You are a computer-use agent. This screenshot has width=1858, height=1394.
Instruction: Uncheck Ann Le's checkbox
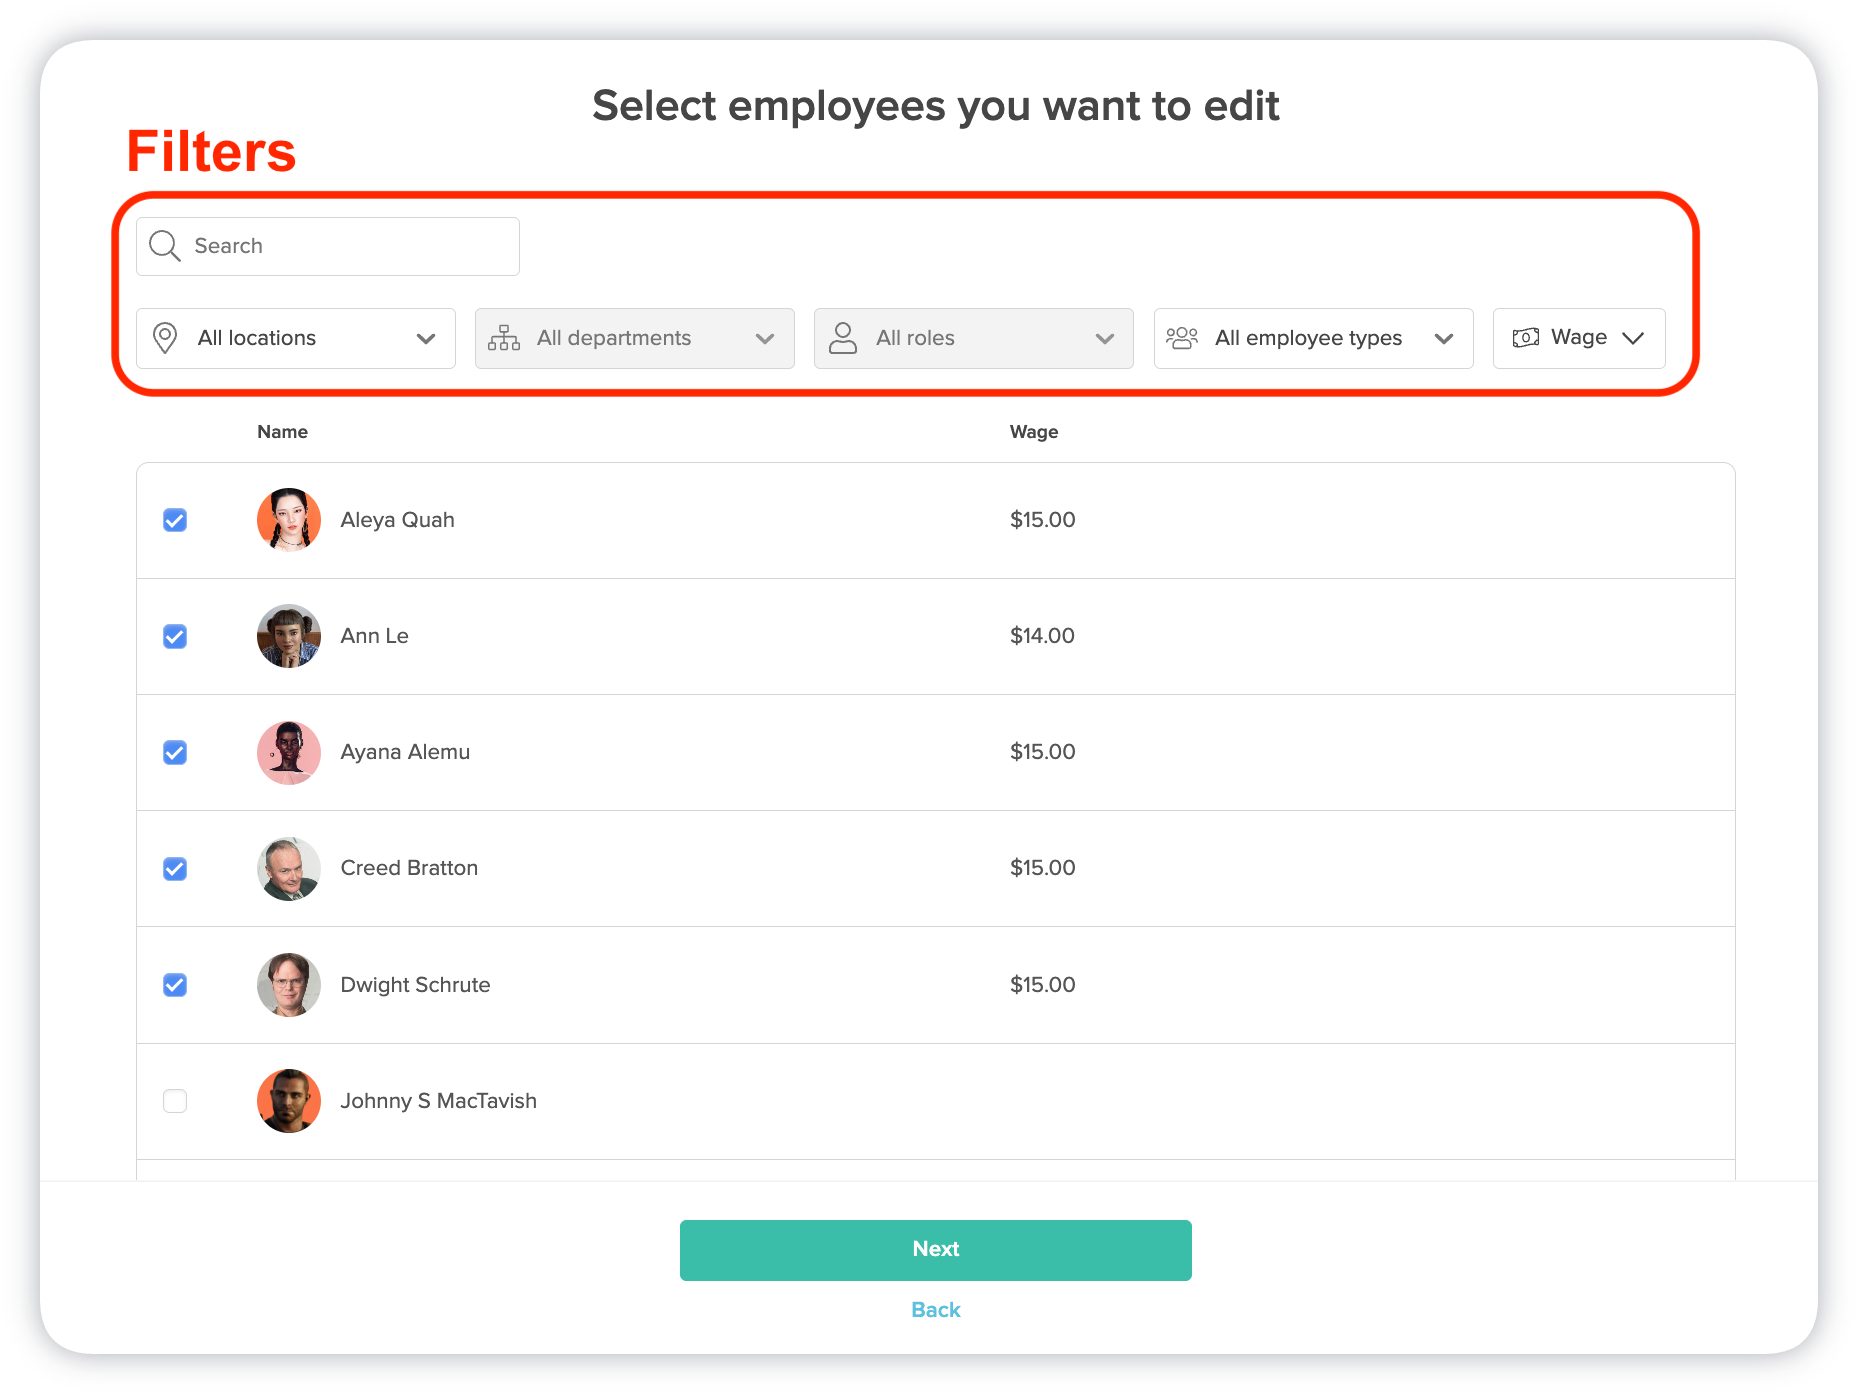(174, 636)
